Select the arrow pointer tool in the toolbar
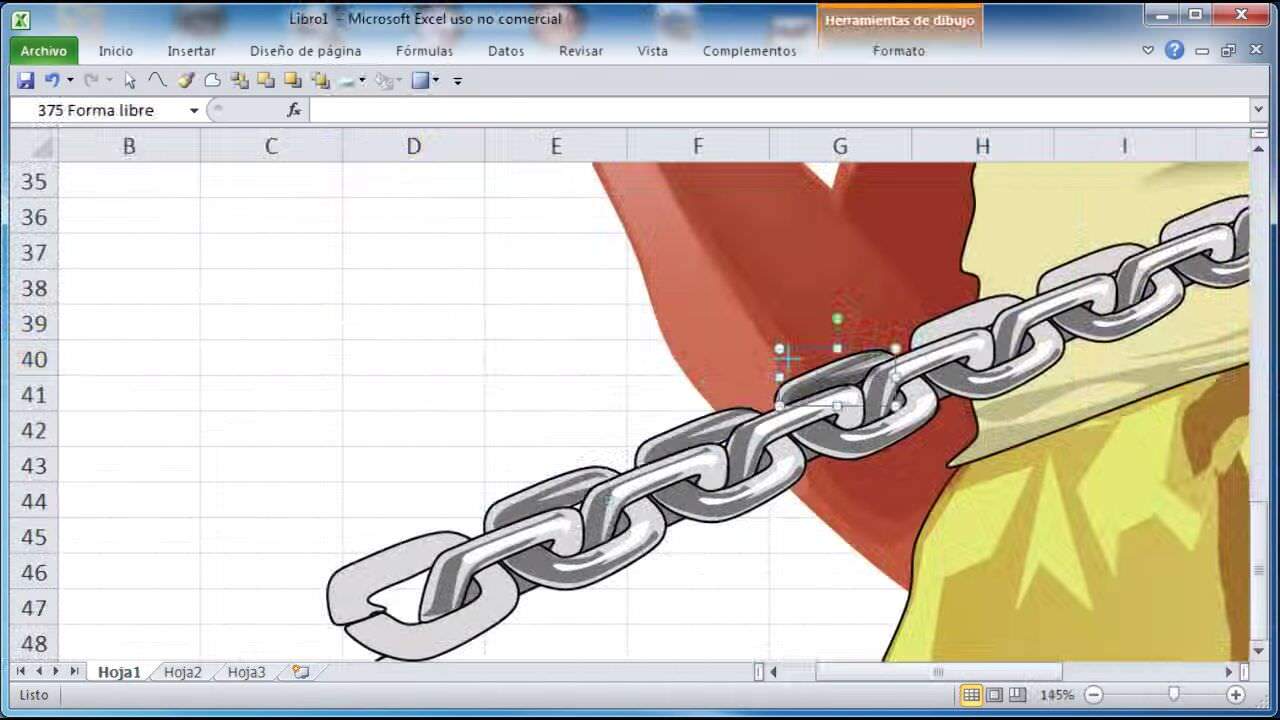 (x=130, y=81)
